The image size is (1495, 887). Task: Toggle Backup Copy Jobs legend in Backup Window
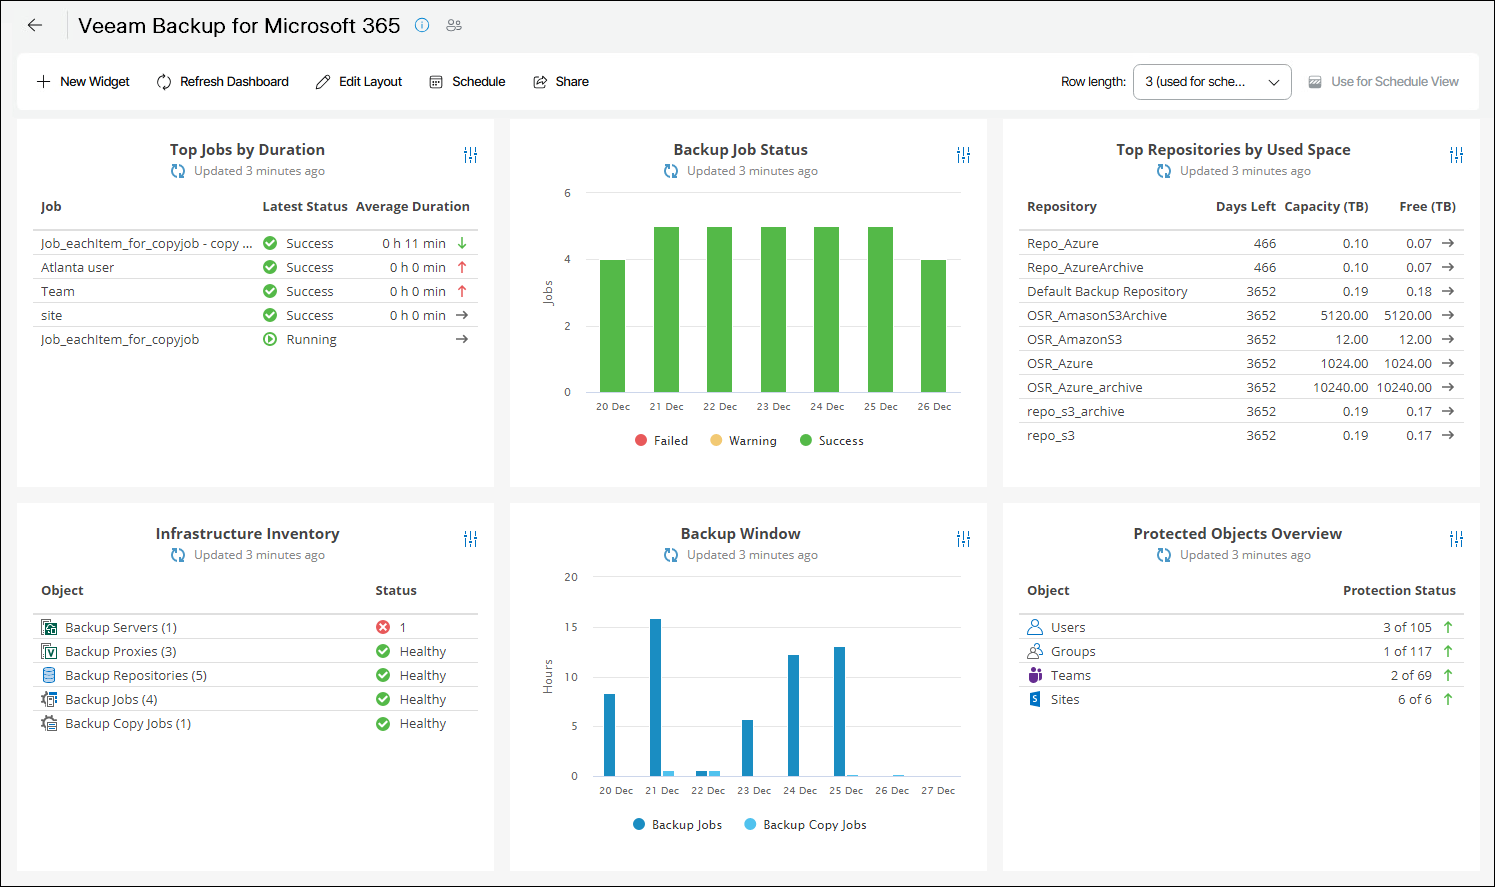click(x=805, y=825)
